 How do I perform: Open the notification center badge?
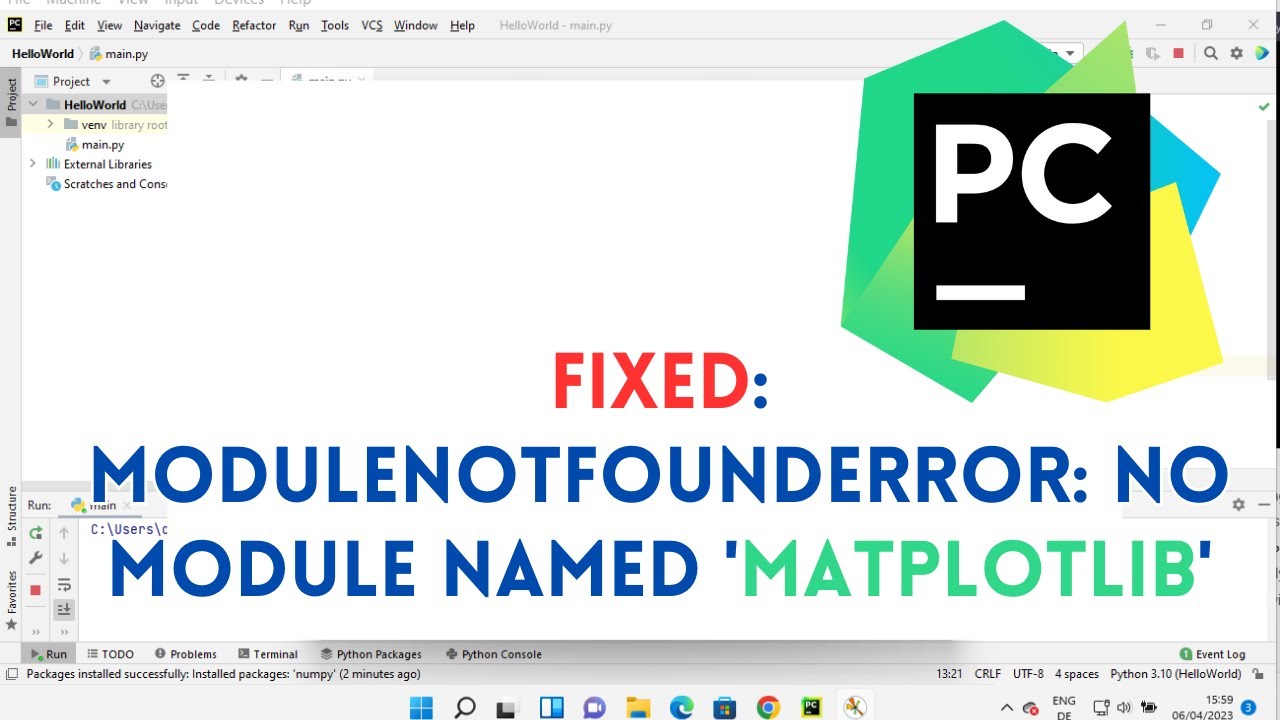[x=1248, y=707]
